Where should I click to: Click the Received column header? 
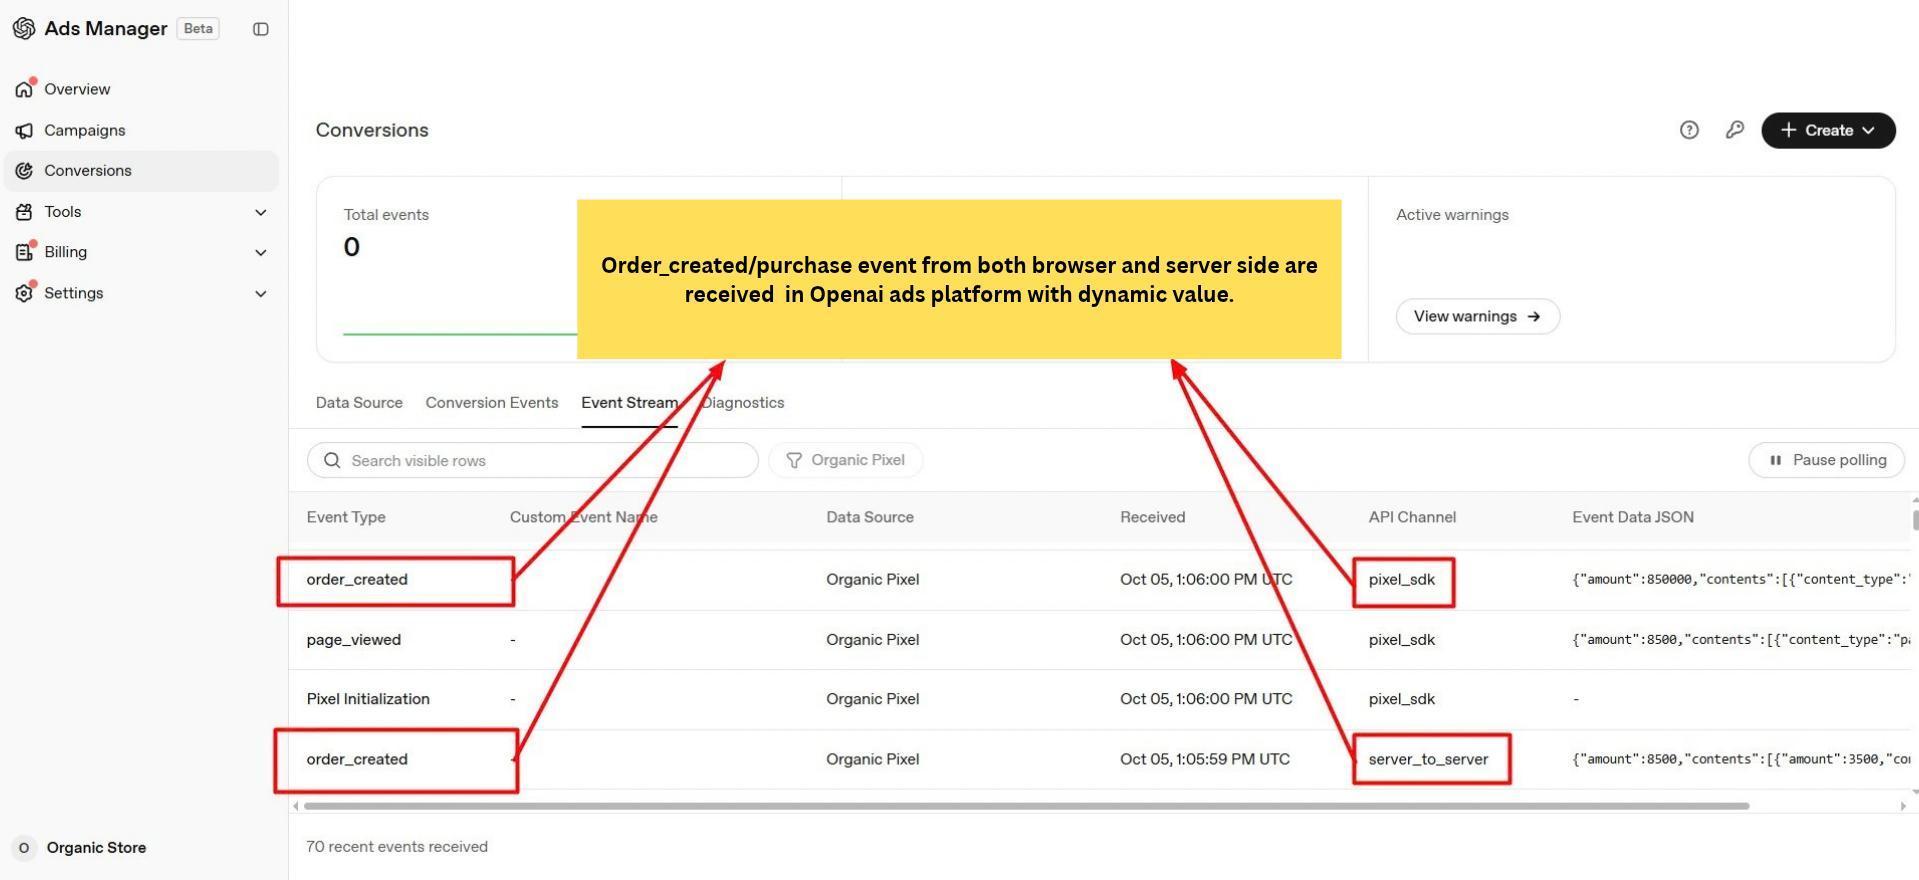click(x=1152, y=517)
